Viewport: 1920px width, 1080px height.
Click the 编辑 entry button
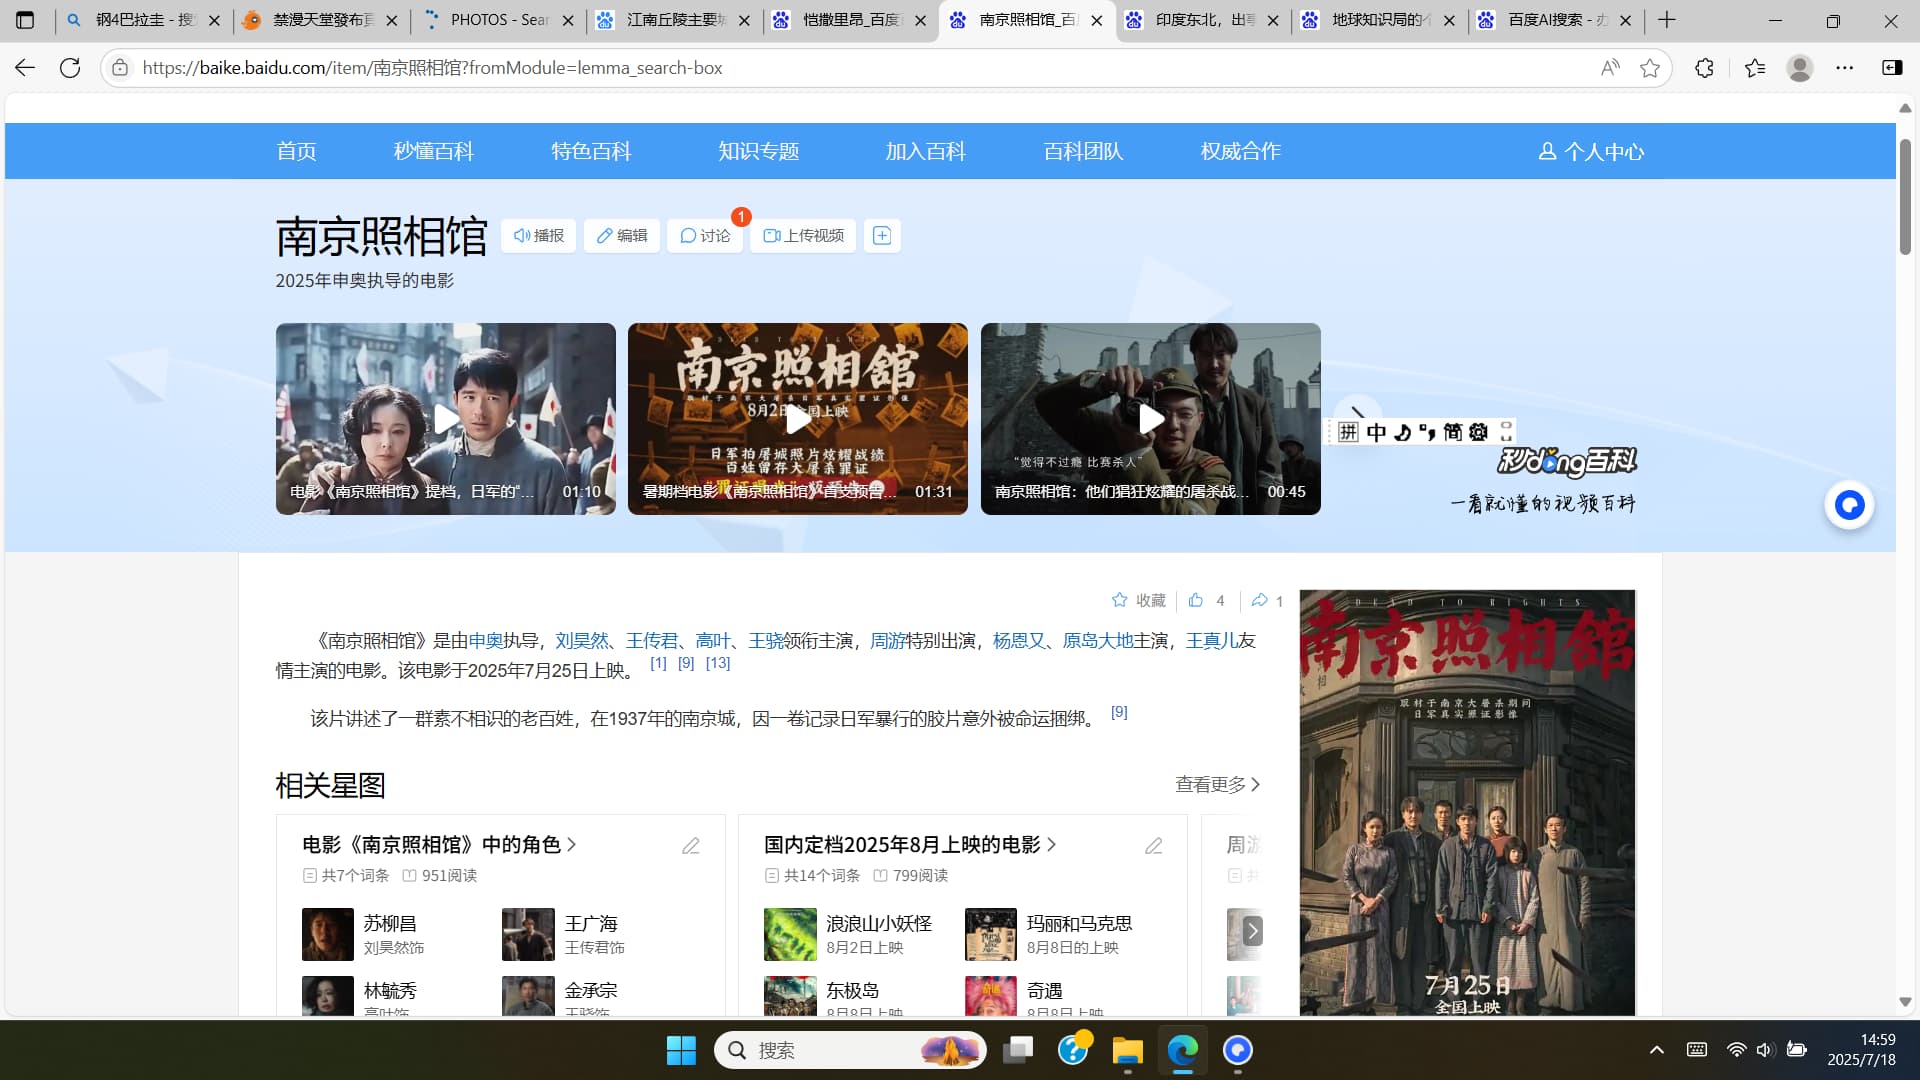point(622,235)
